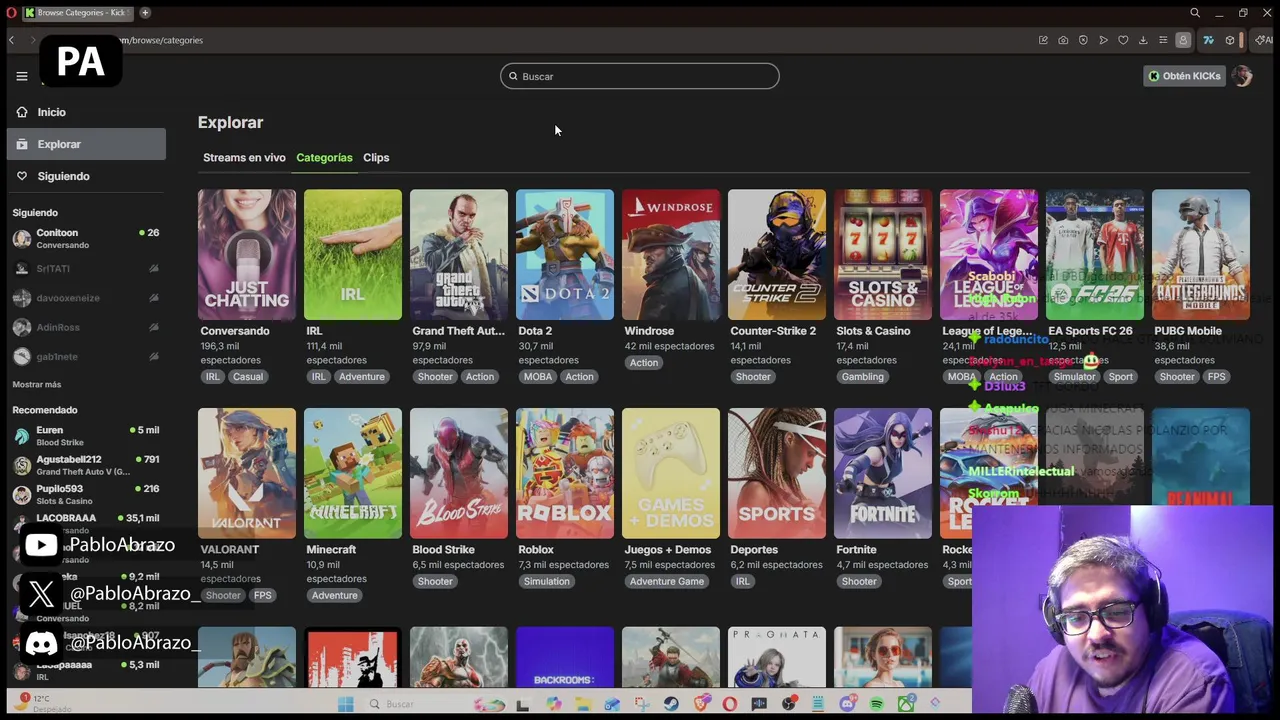Open a new browser tab with plus
1280x720 pixels.
click(x=145, y=13)
